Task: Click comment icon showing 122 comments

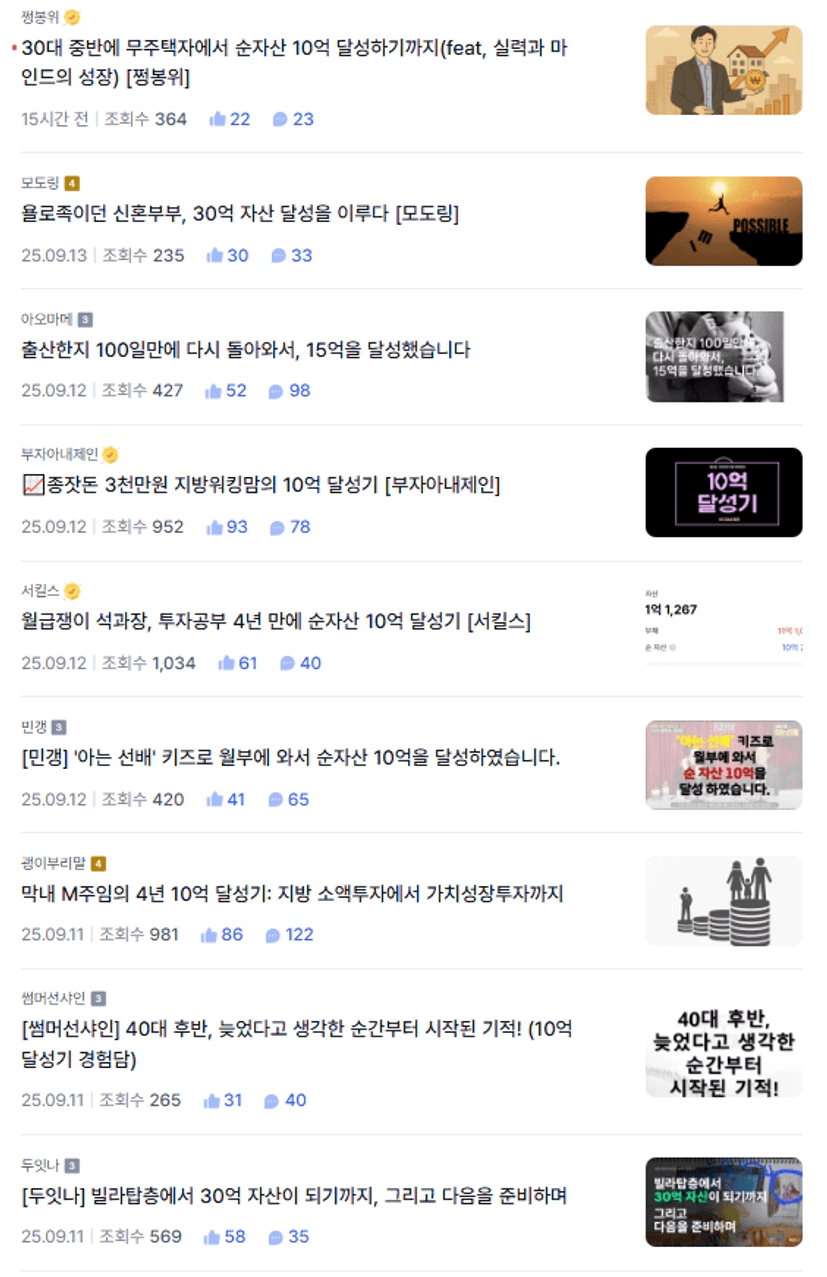Action: pos(272,935)
